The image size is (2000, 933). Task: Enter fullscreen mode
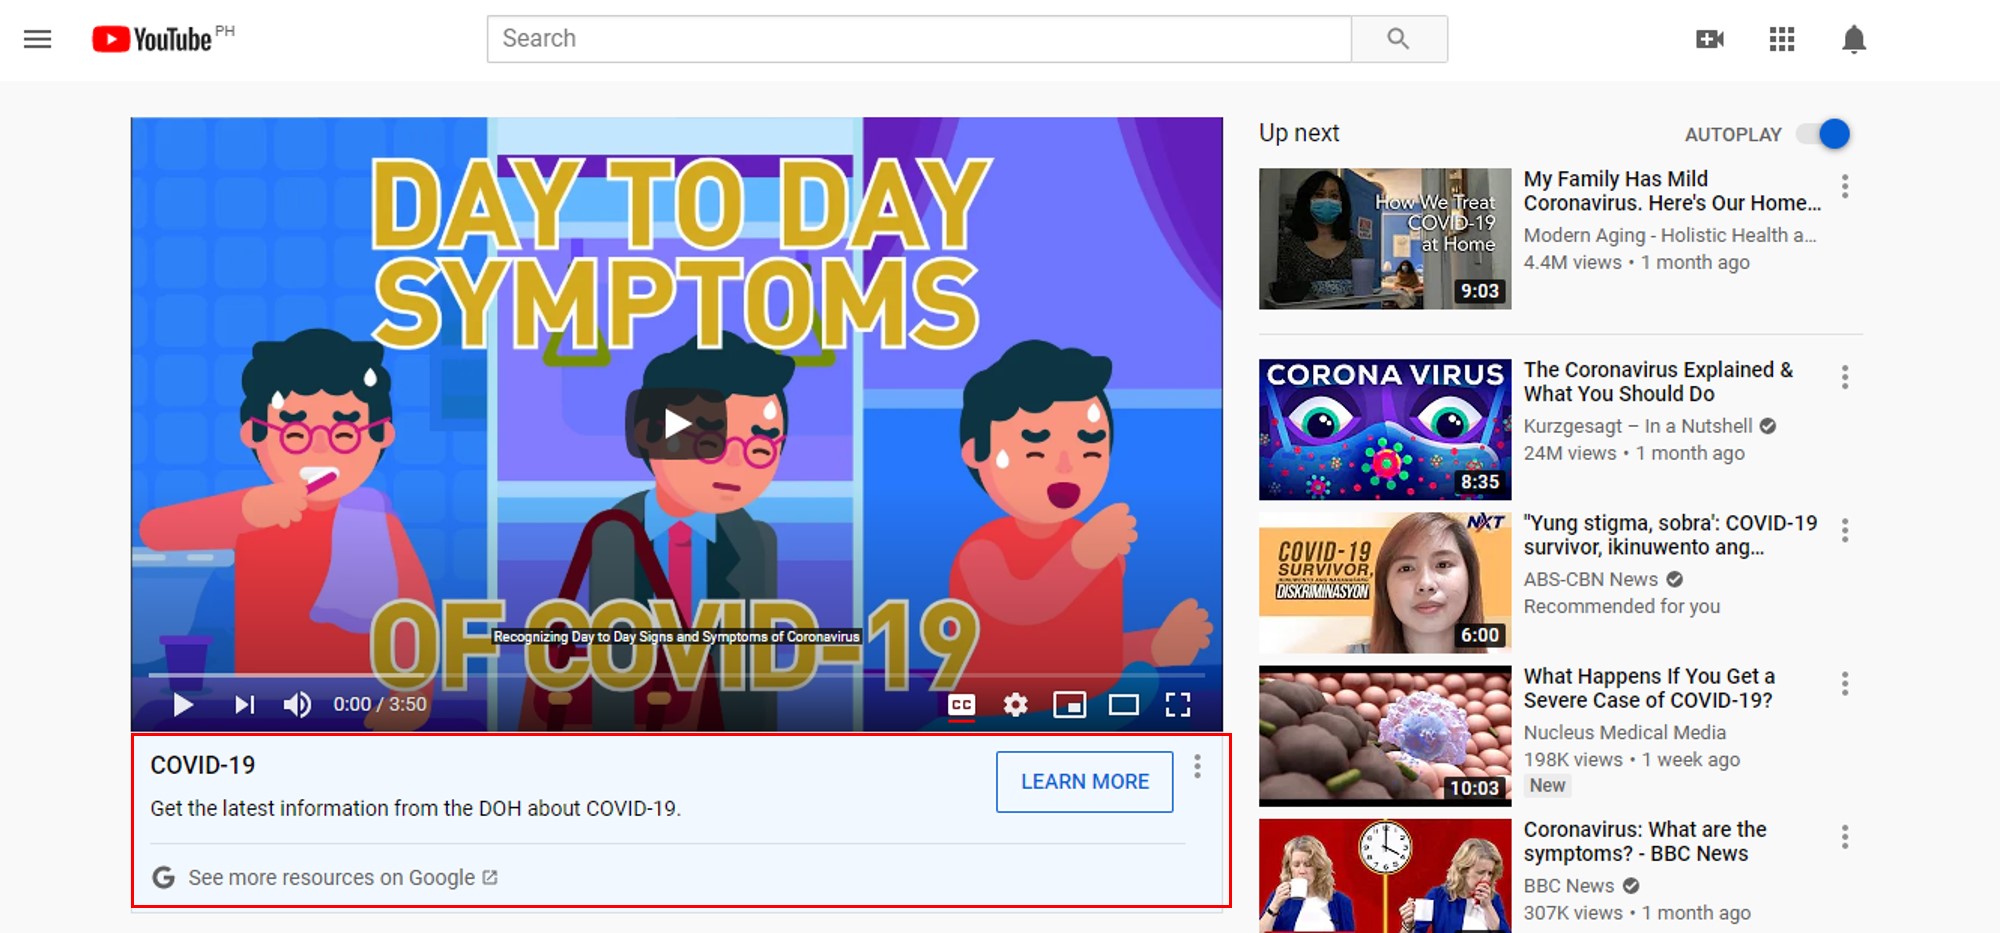(x=1178, y=705)
